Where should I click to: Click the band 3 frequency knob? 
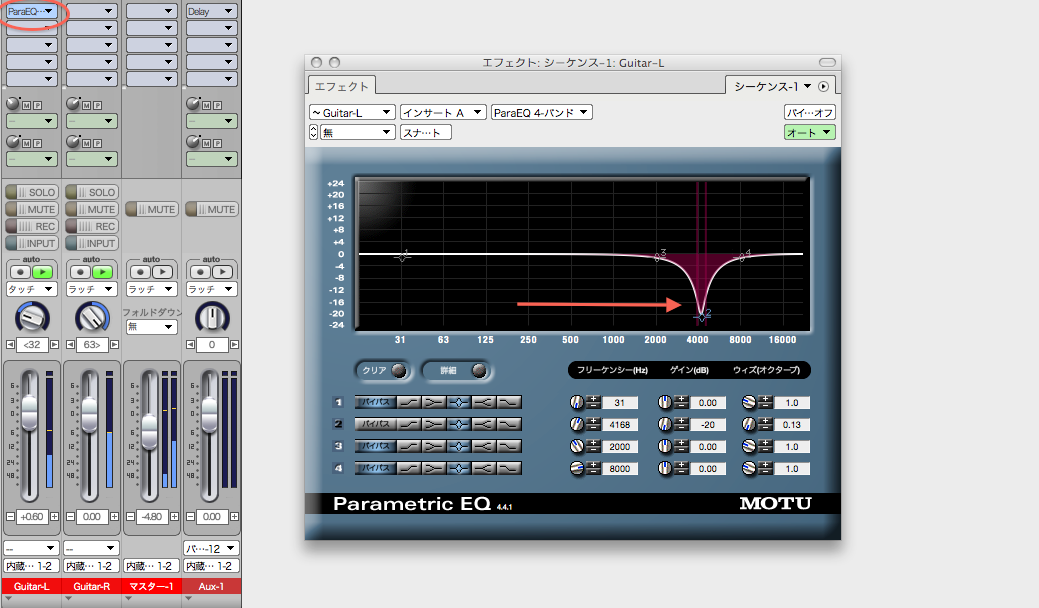(x=576, y=446)
